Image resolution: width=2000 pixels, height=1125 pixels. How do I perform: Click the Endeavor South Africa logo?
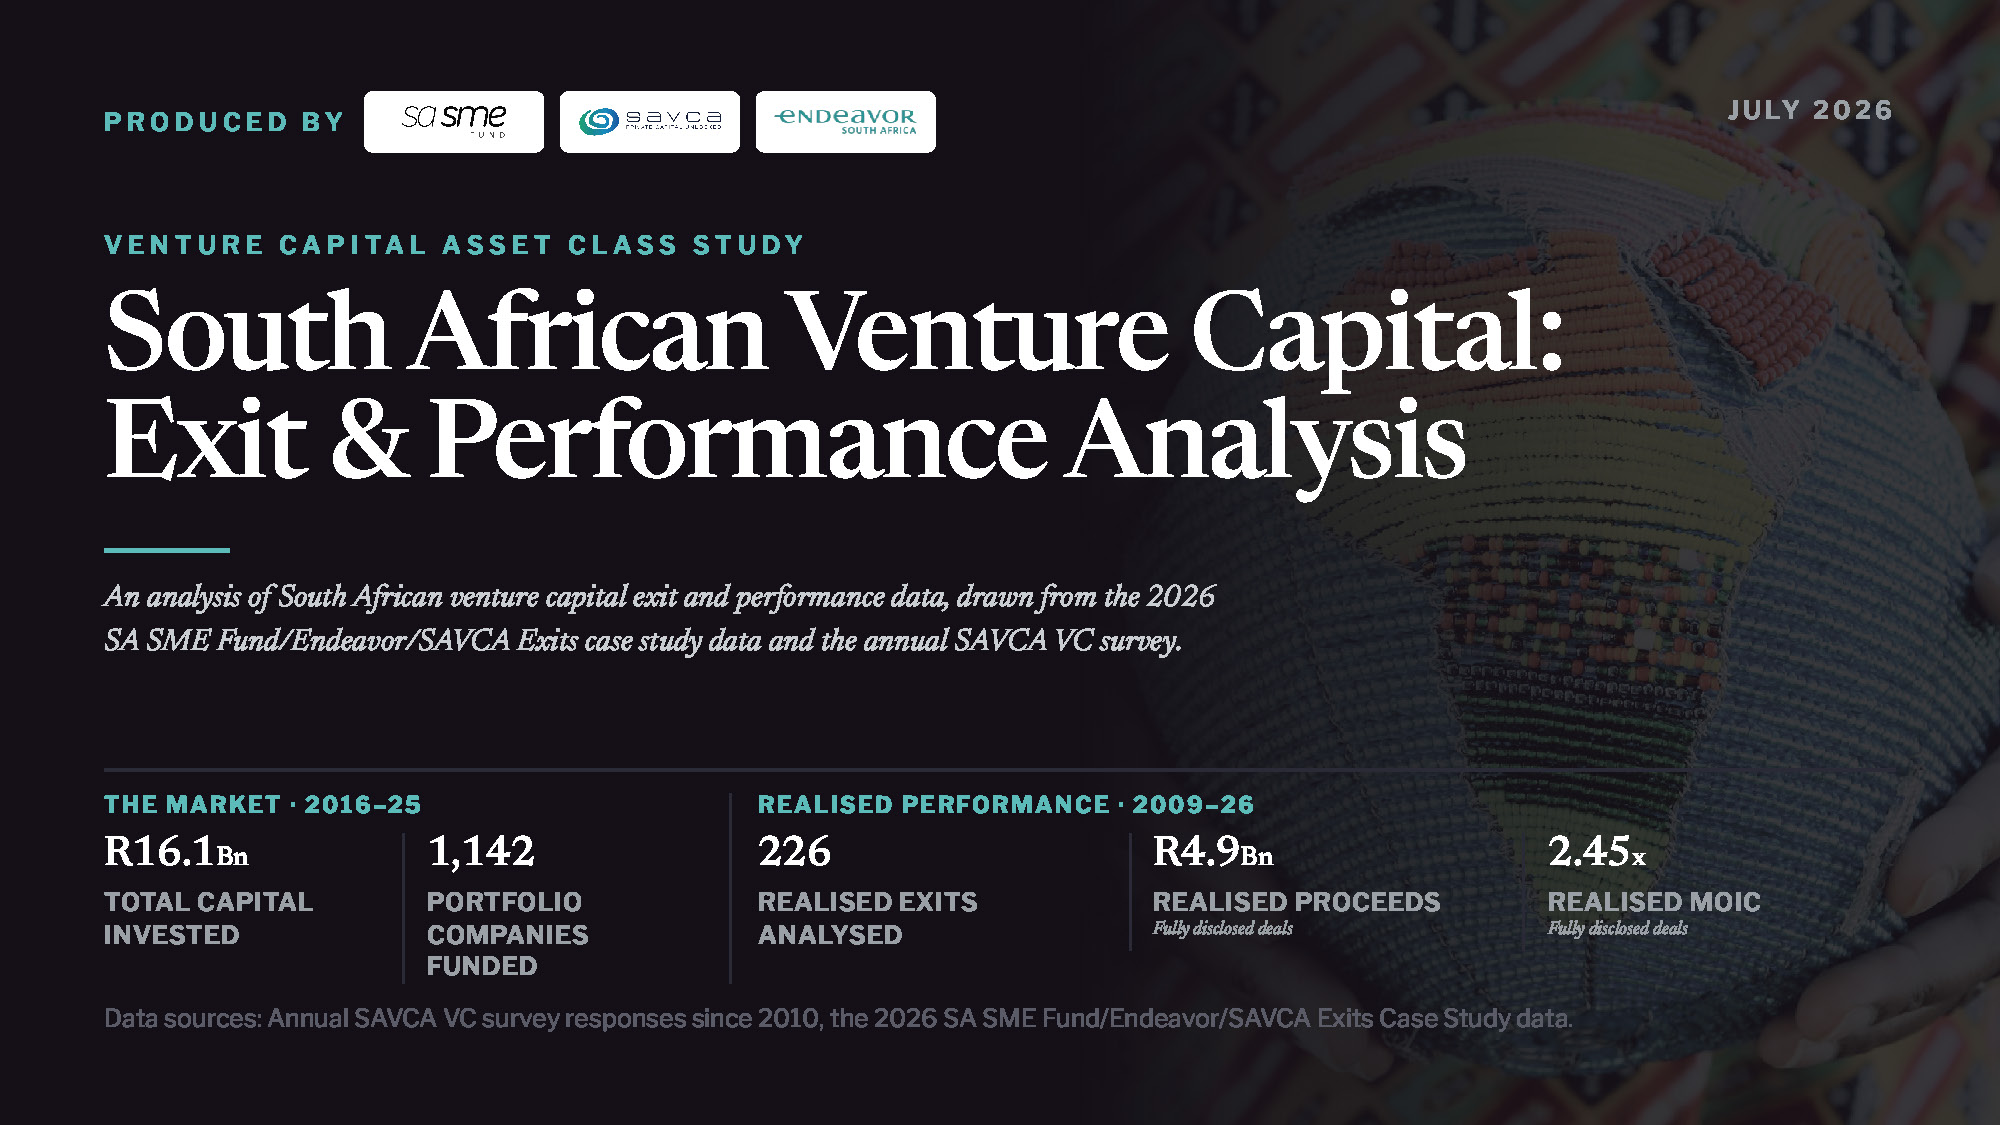point(846,122)
